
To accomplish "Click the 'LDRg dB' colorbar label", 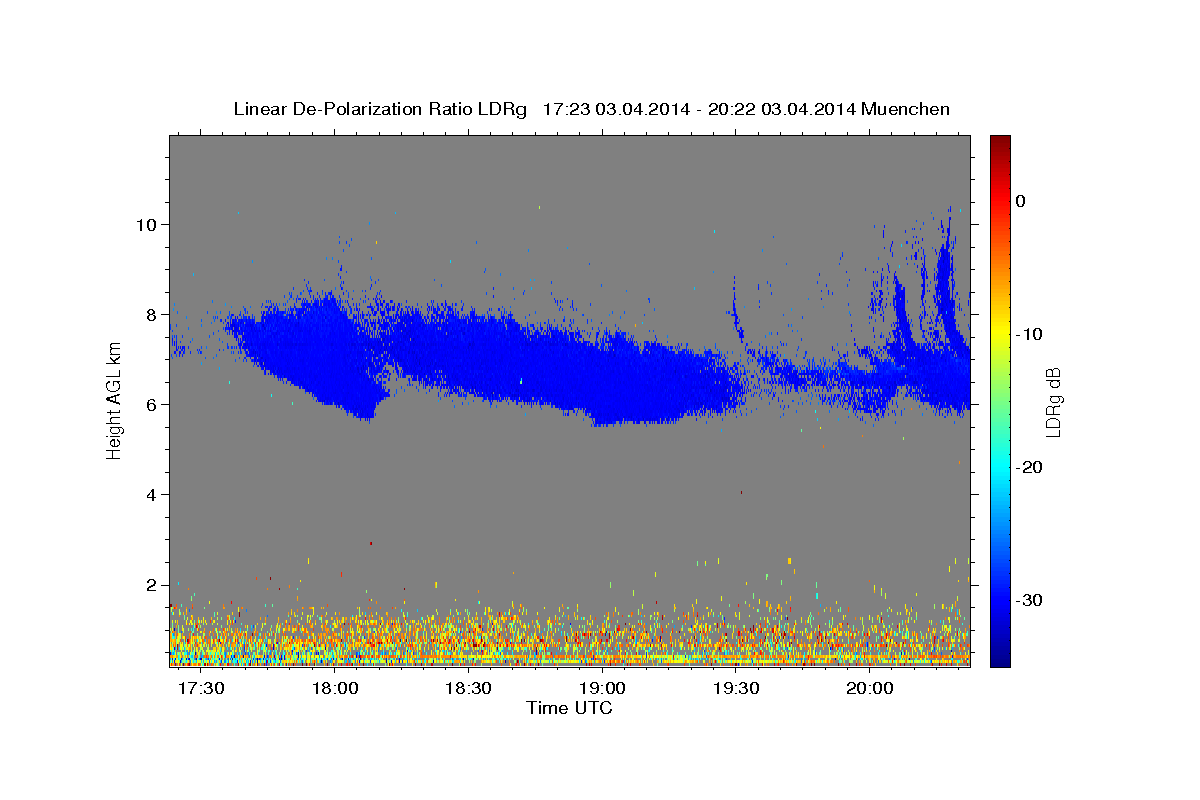I will (1052, 402).
